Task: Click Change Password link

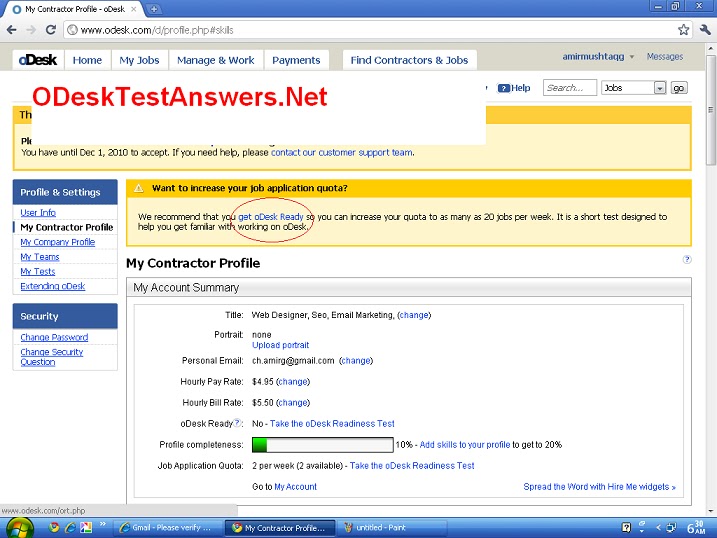Action: (x=54, y=337)
